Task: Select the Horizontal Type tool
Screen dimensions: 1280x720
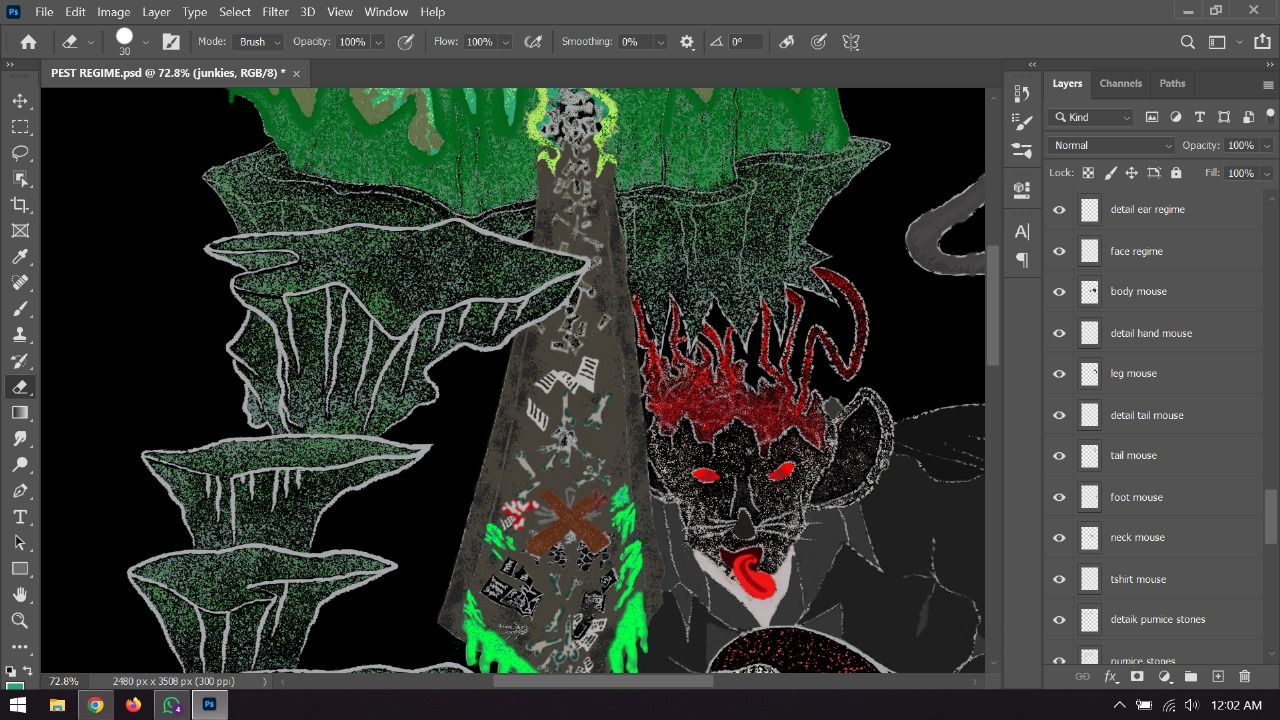Action: 20,517
